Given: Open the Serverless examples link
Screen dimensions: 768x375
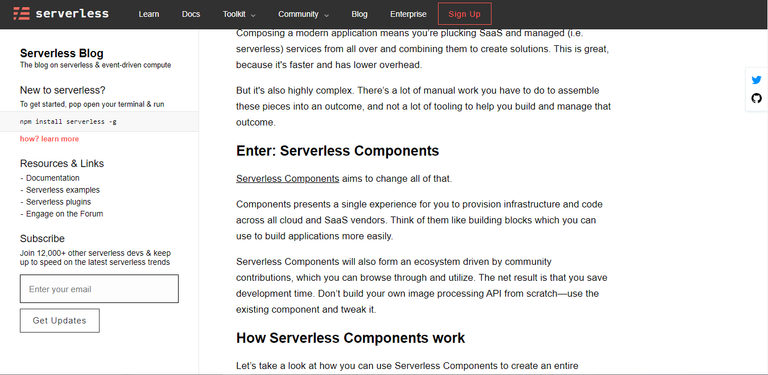Looking at the screenshot, I should click(63, 190).
